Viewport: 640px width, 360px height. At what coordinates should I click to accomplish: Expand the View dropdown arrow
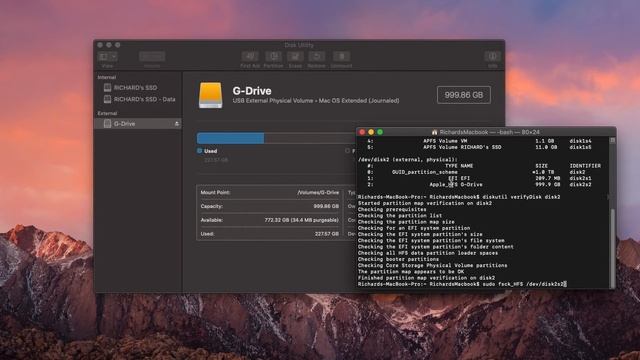pyautogui.click(x=114, y=56)
